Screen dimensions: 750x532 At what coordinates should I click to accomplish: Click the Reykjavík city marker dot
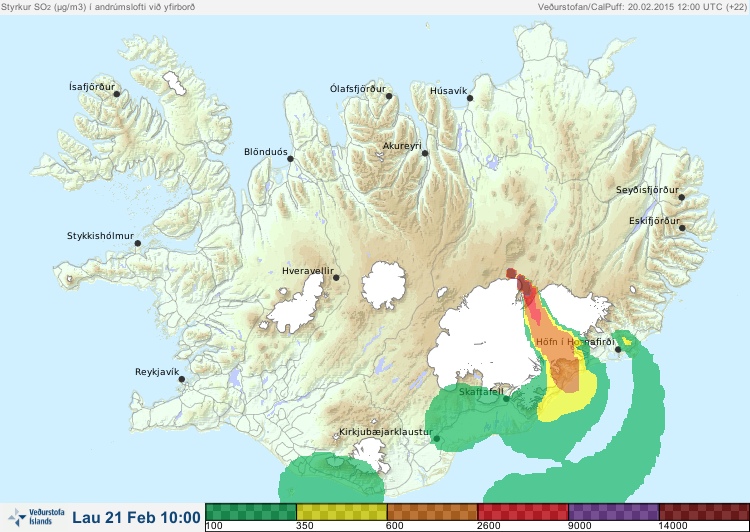pos(182,379)
